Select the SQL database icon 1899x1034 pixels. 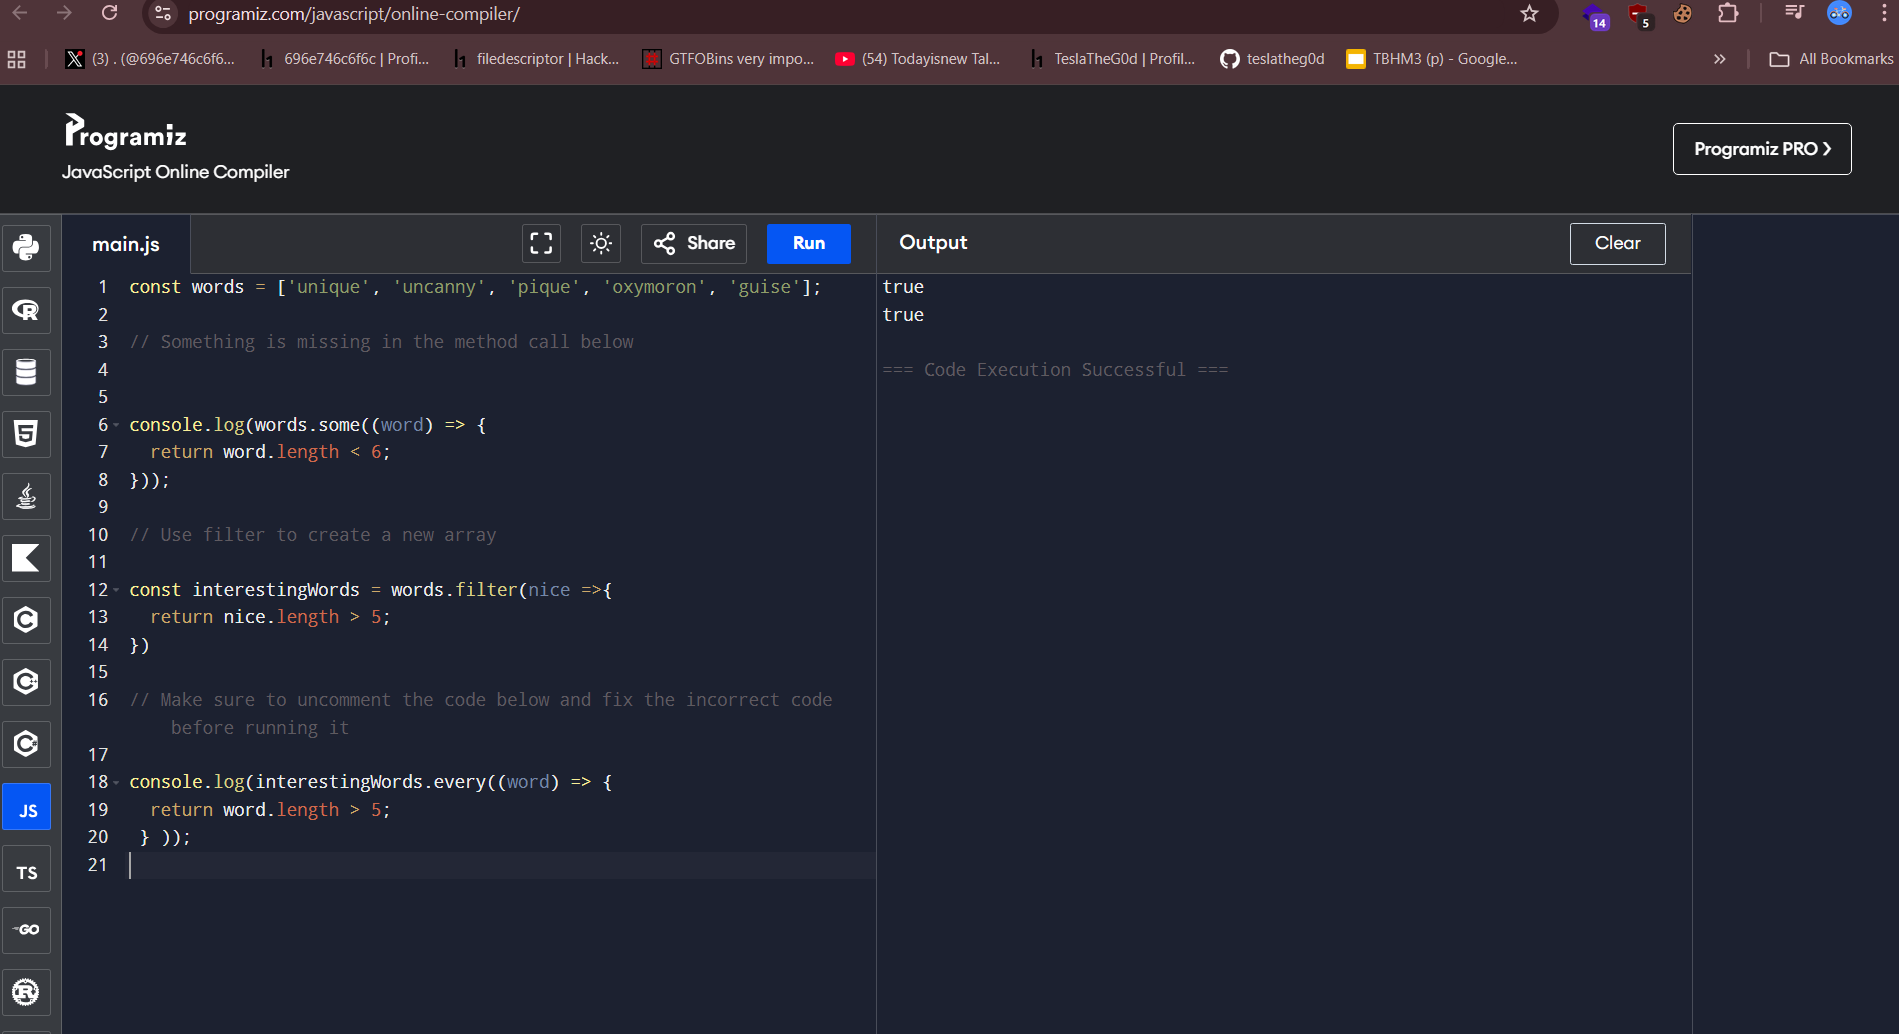[x=26, y=372]
